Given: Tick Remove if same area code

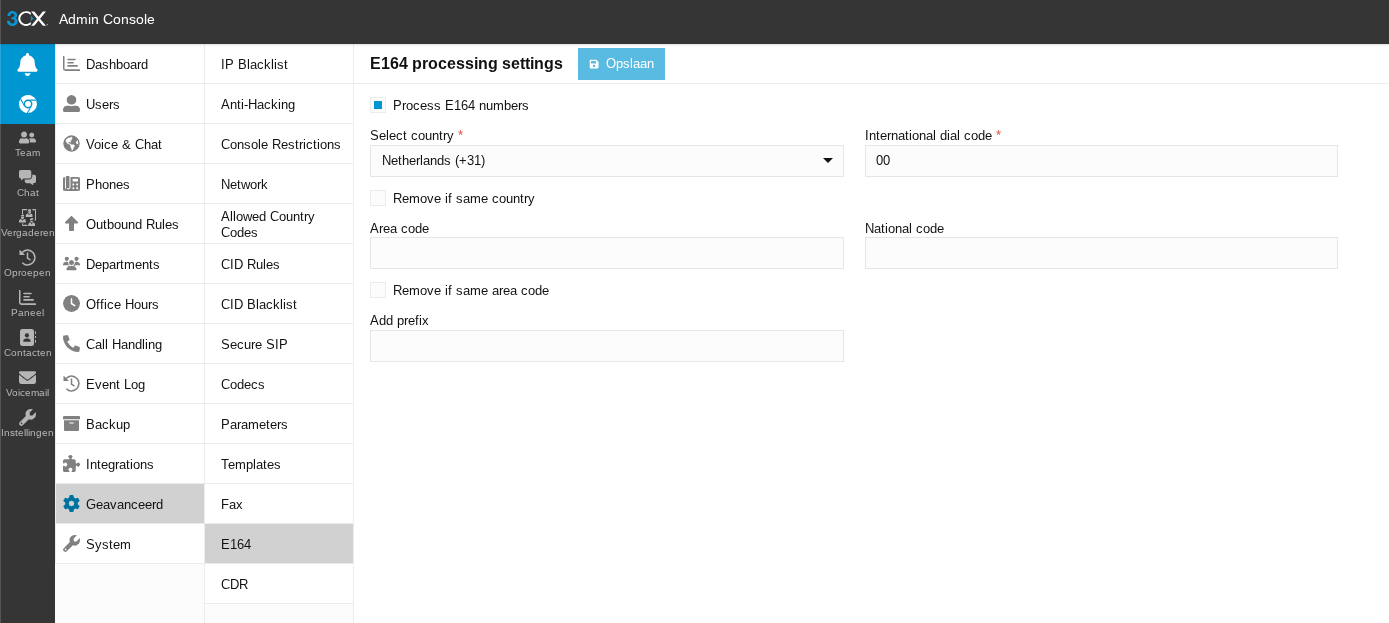Looking at the screenshot, I should tap(378, 290).
